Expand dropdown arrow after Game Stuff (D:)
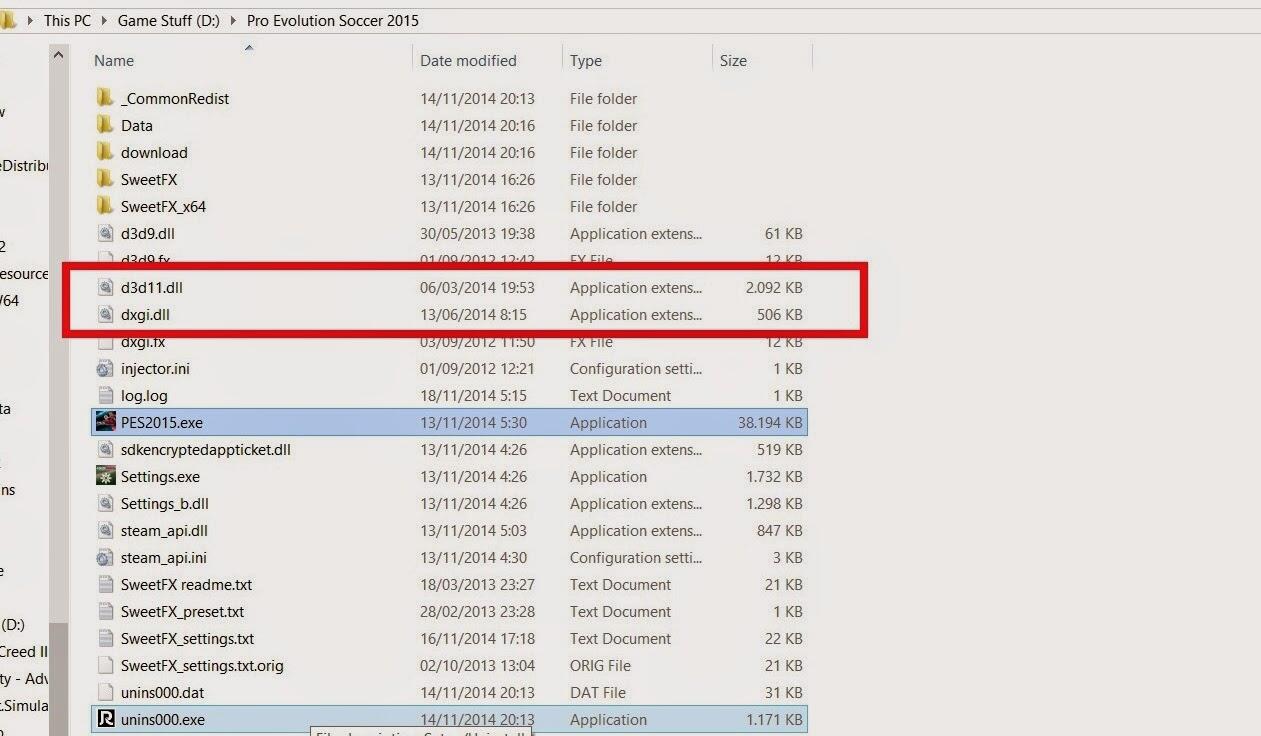The width and height of the screenshot is (1261, 736). [234, 20]
